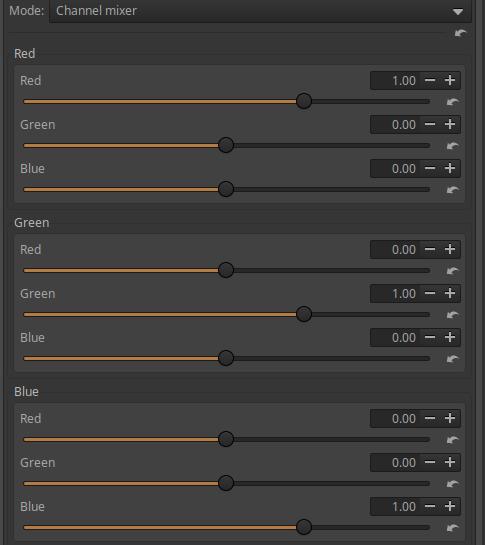This screenshot has width=485, height=545.
Task: Reset the Red channel's Red slider
Action: [452, 102]
